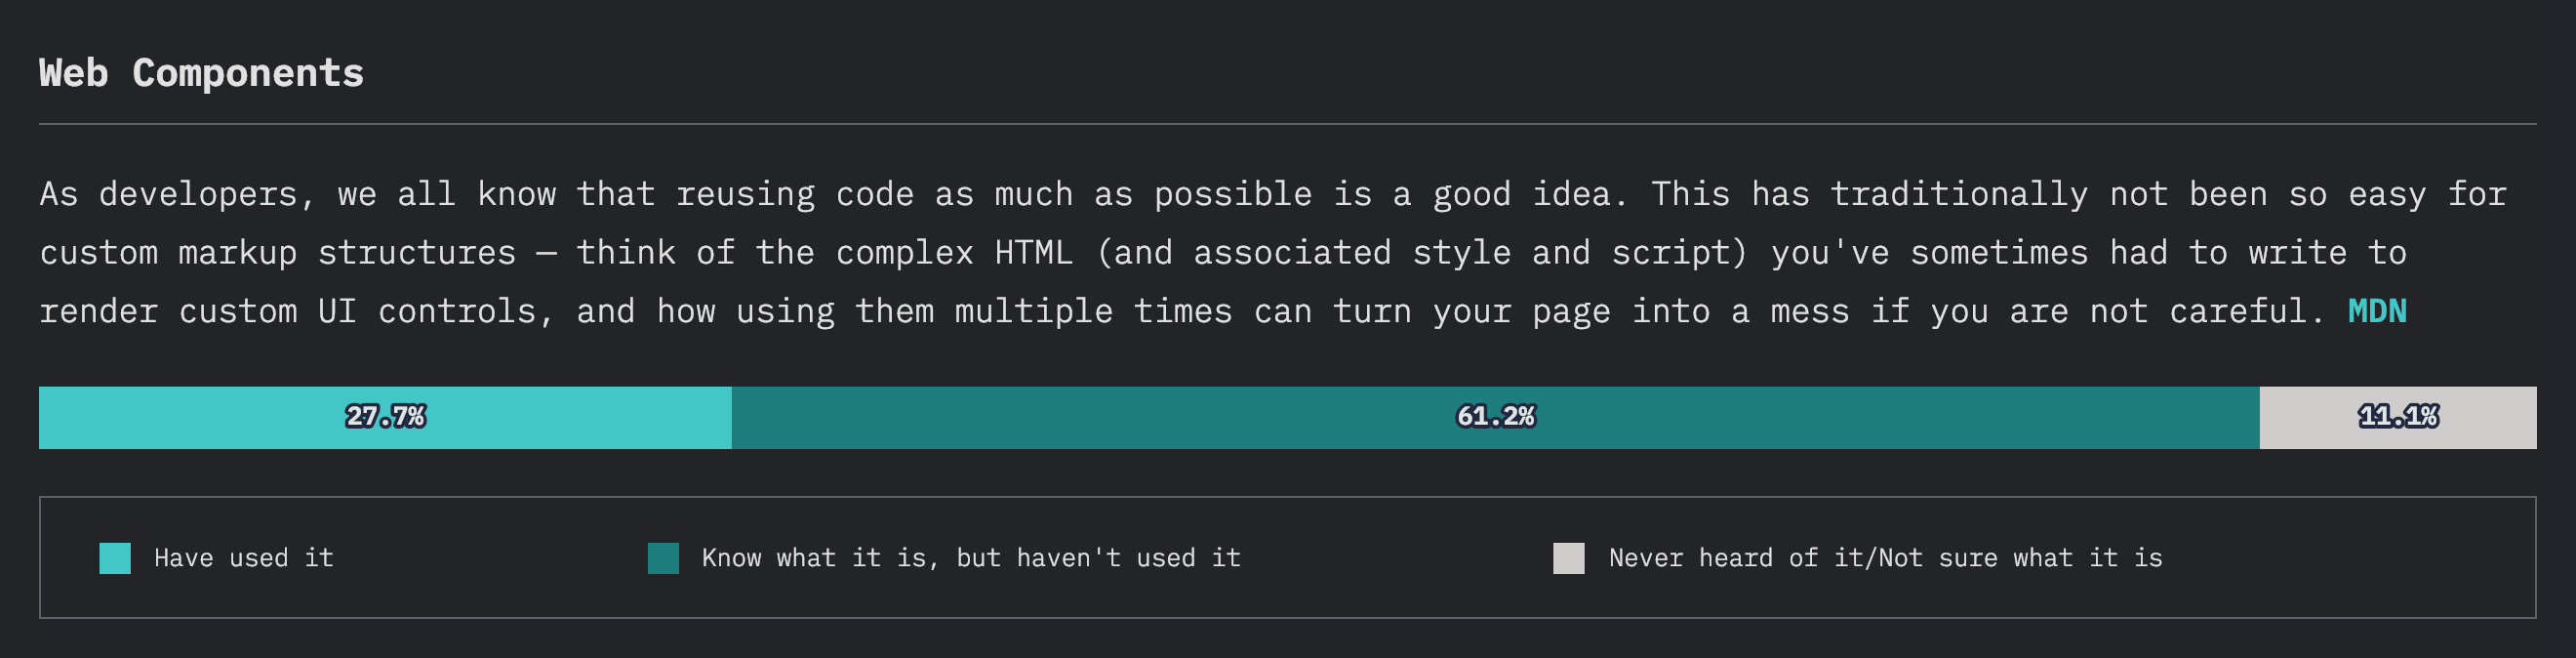Viewport: 2576px width, 658px height.
Task: Click the 61.2% bar segment
Action: coord(1495,417)
